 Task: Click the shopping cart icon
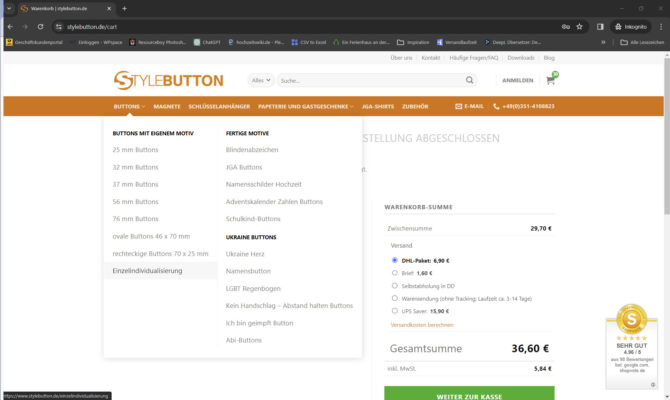[x=550, y=80]
